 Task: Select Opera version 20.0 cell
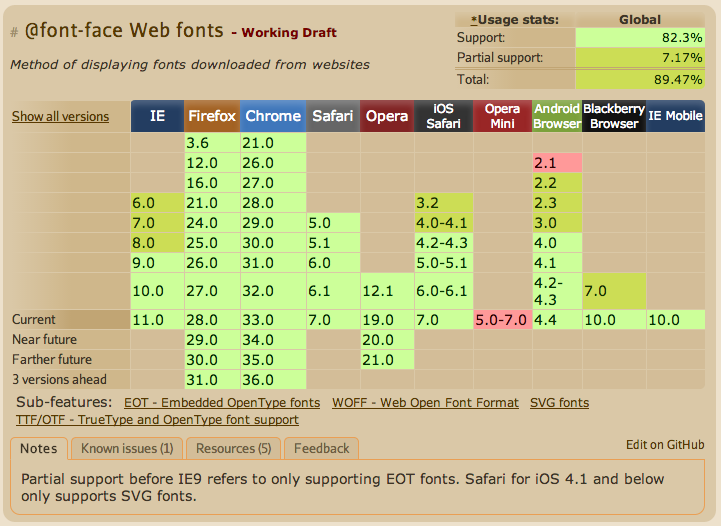click(387, 340)
